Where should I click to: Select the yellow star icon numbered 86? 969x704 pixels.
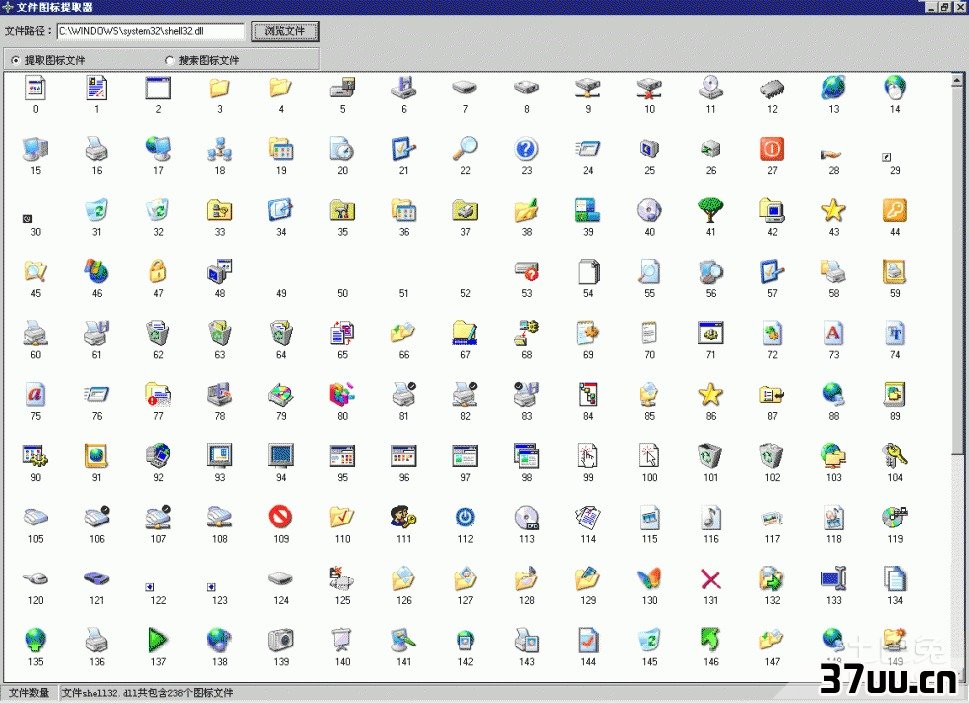pyautogui.click(x=711, y=394)
